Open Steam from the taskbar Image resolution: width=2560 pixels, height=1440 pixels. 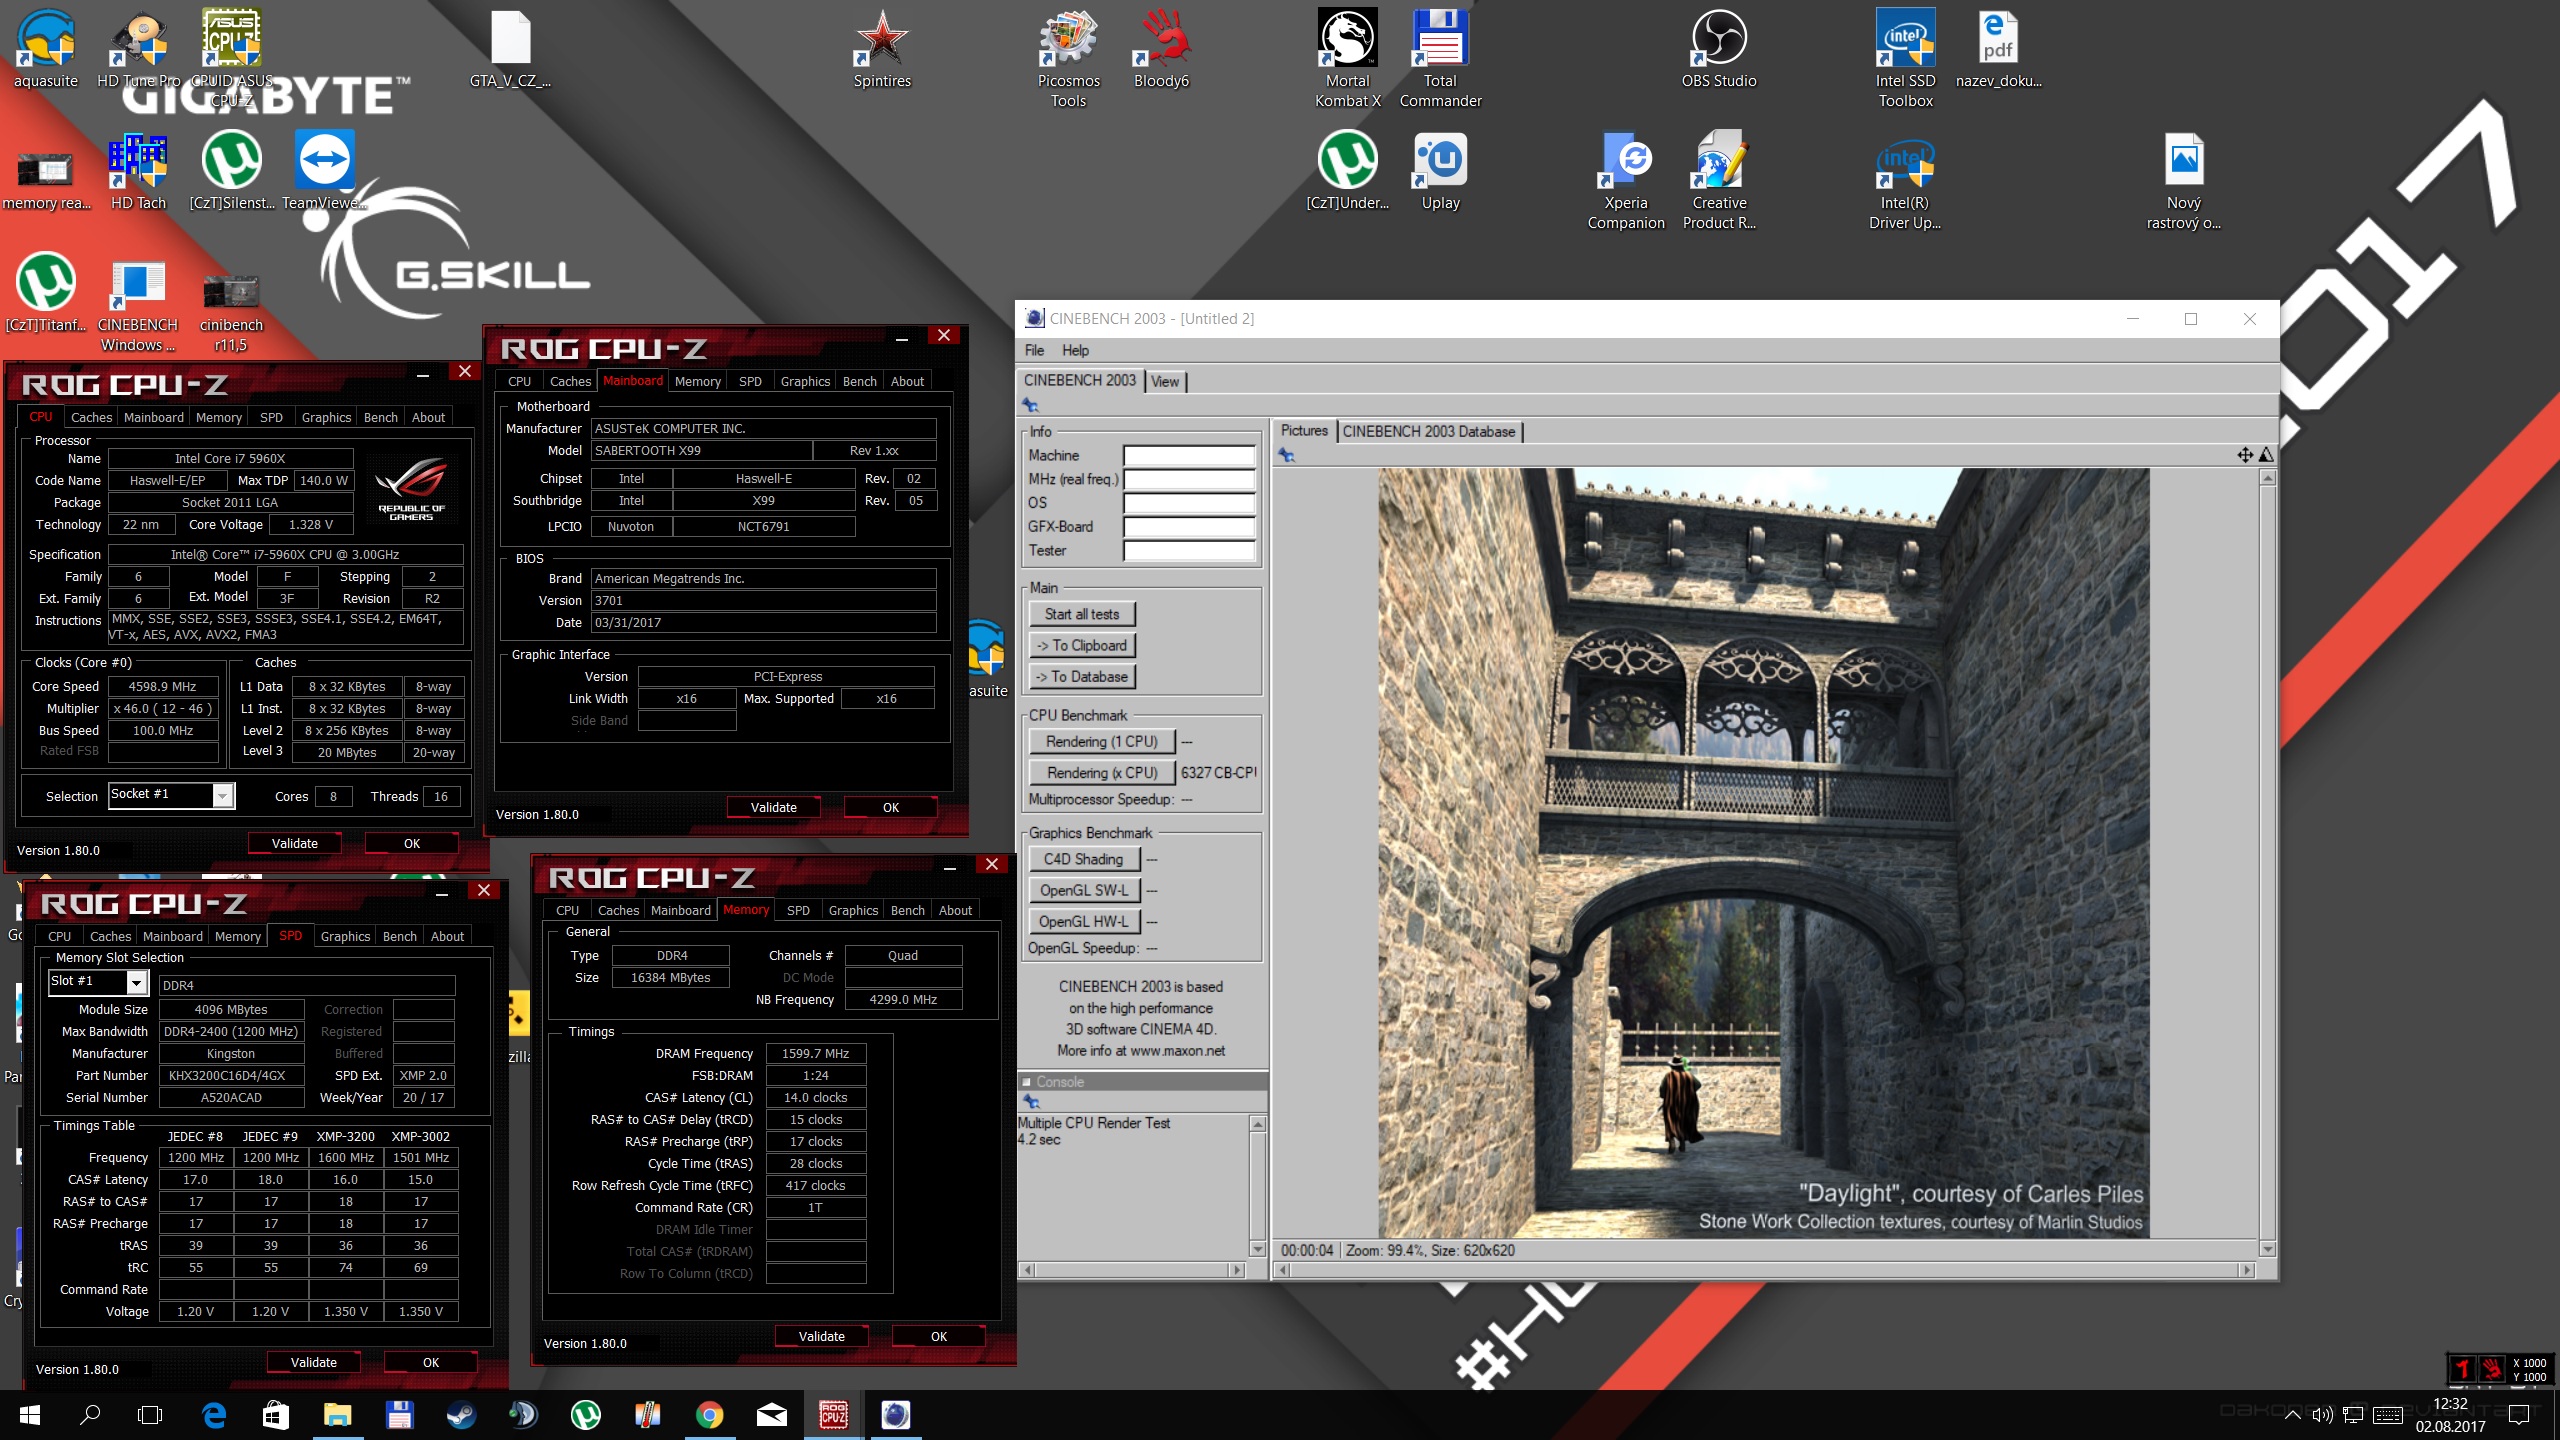coord(461,1415)
